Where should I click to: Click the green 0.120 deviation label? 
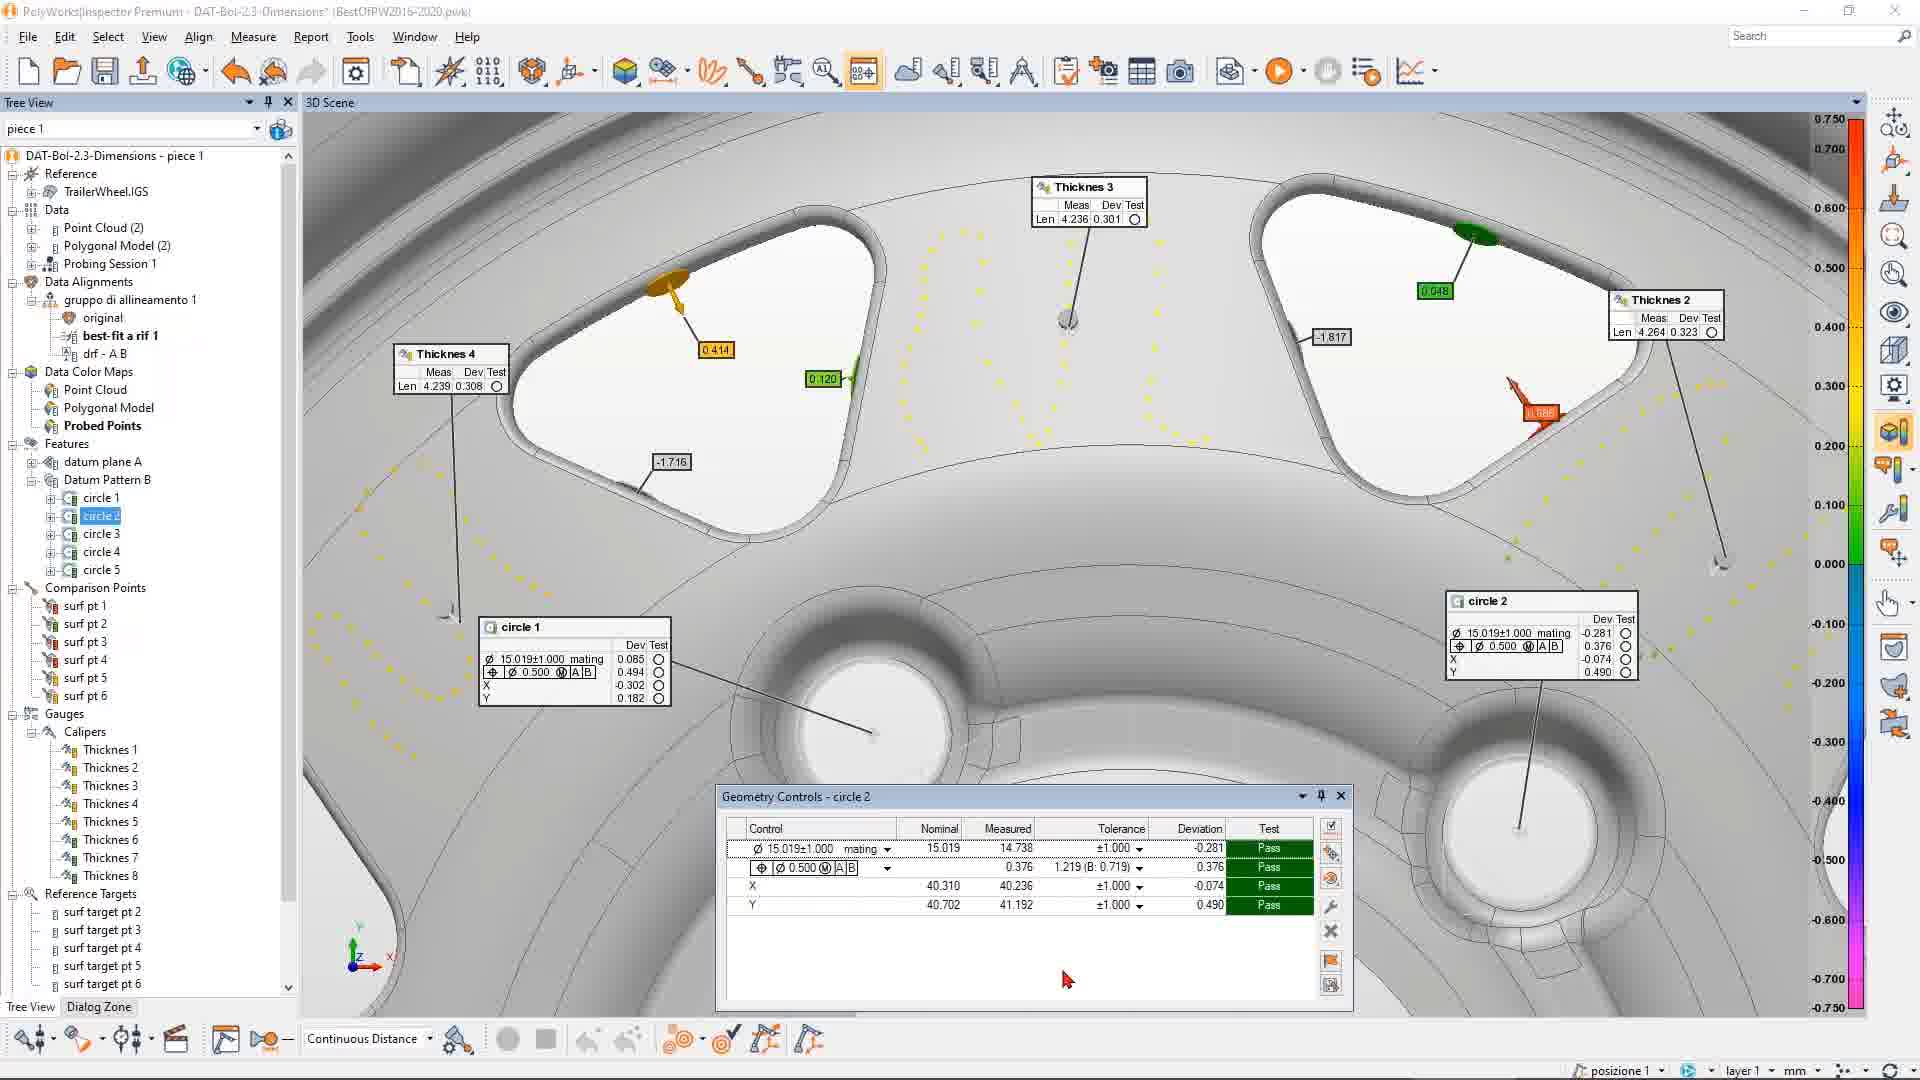(x=823, y=379)
